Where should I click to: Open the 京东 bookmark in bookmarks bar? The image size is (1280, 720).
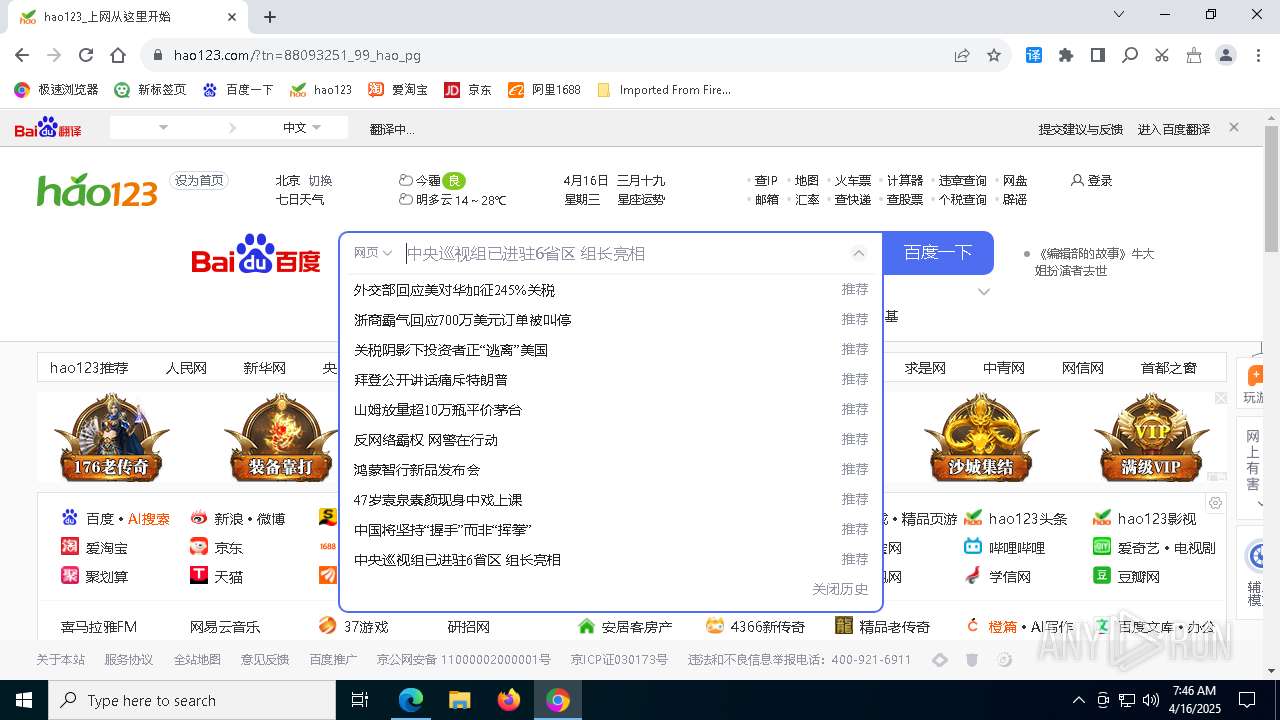[x=468, y=89]
